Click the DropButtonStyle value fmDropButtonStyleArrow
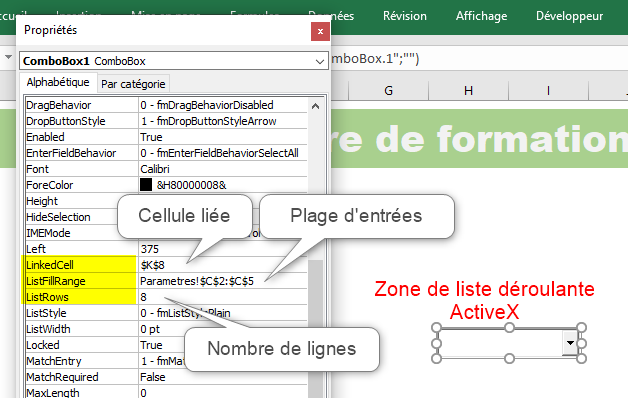 [208, 121]
